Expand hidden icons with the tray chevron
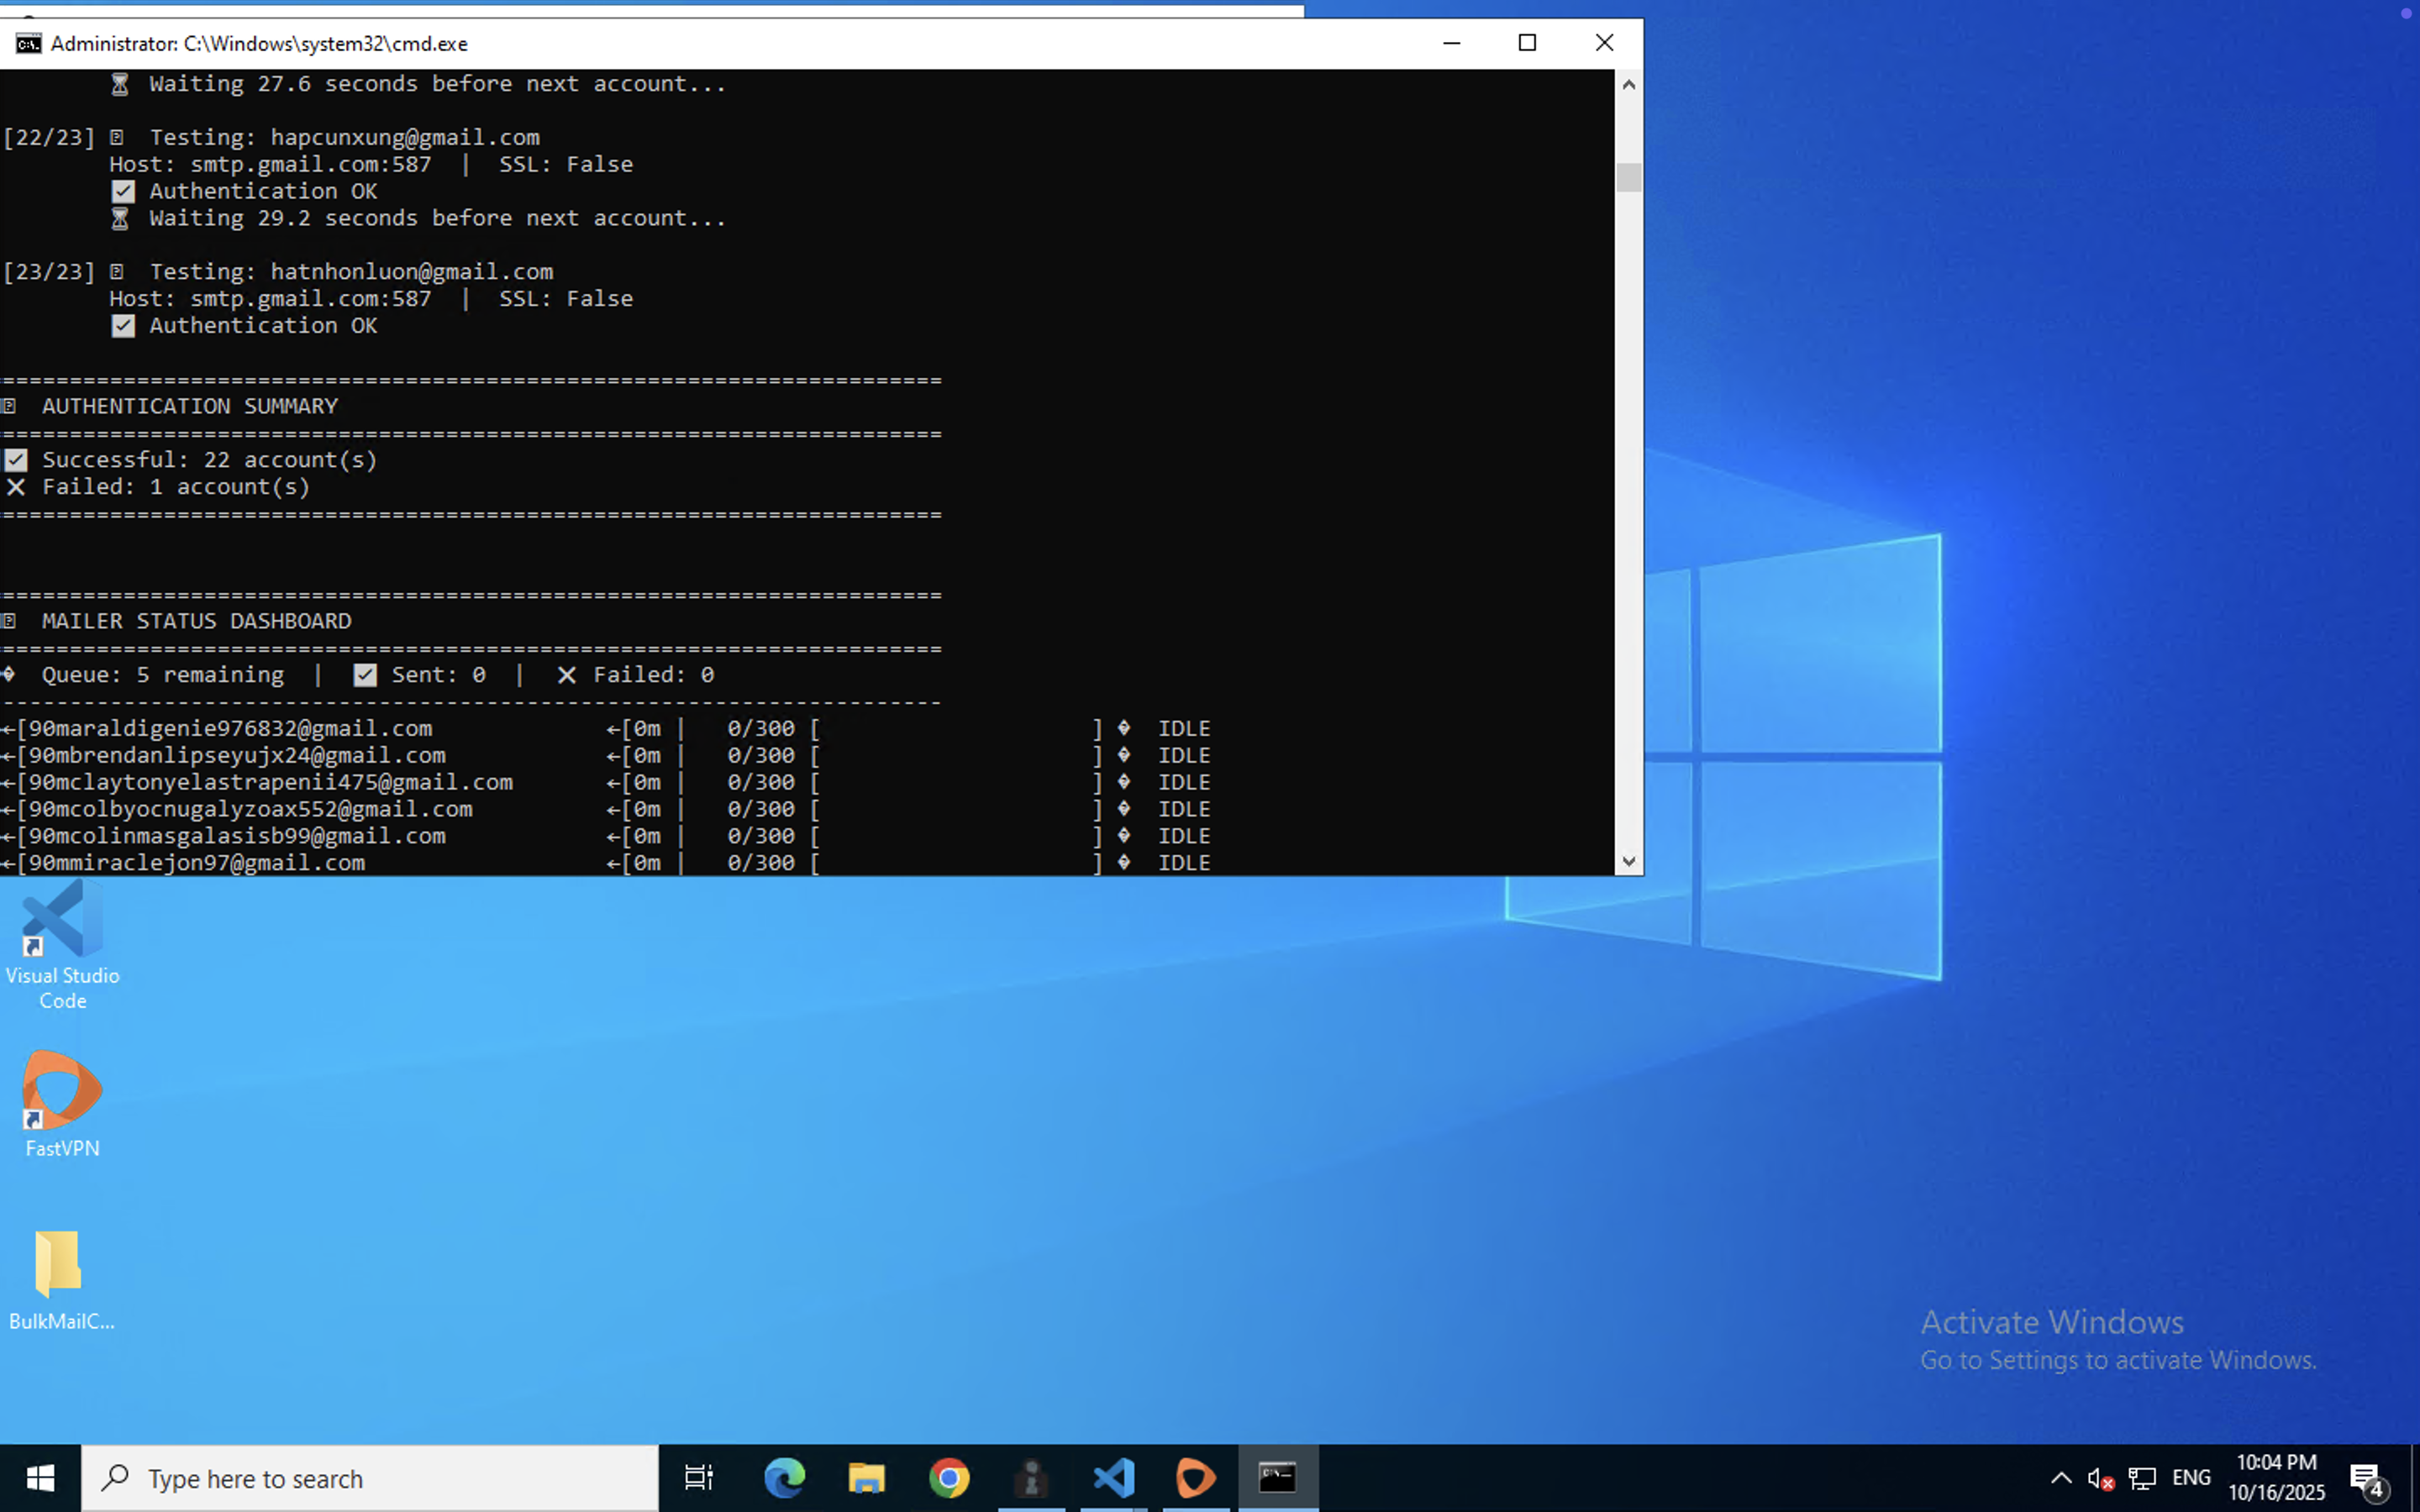This screenshot has width=2420, height=1512. tap(2061, 1477)
